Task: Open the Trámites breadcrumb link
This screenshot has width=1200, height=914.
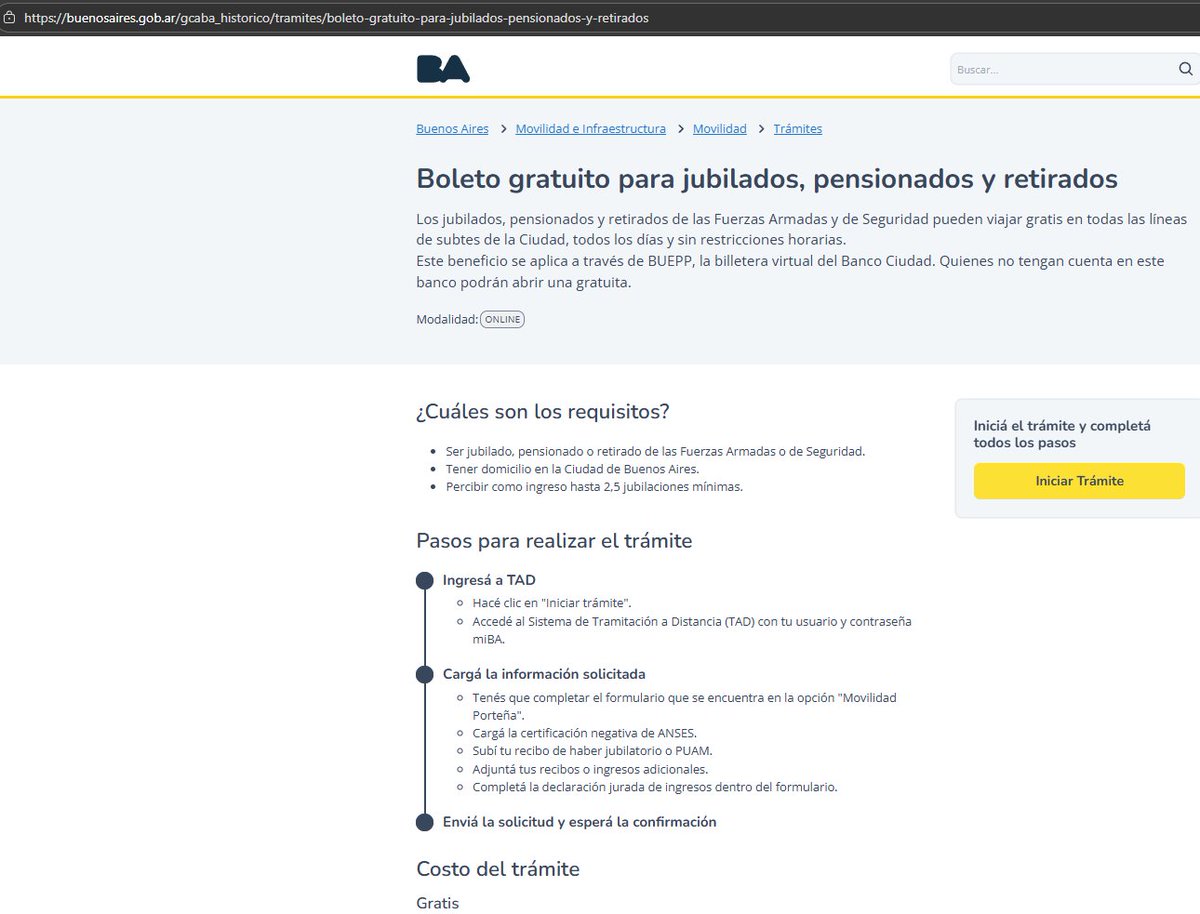Action: point(798,129)
